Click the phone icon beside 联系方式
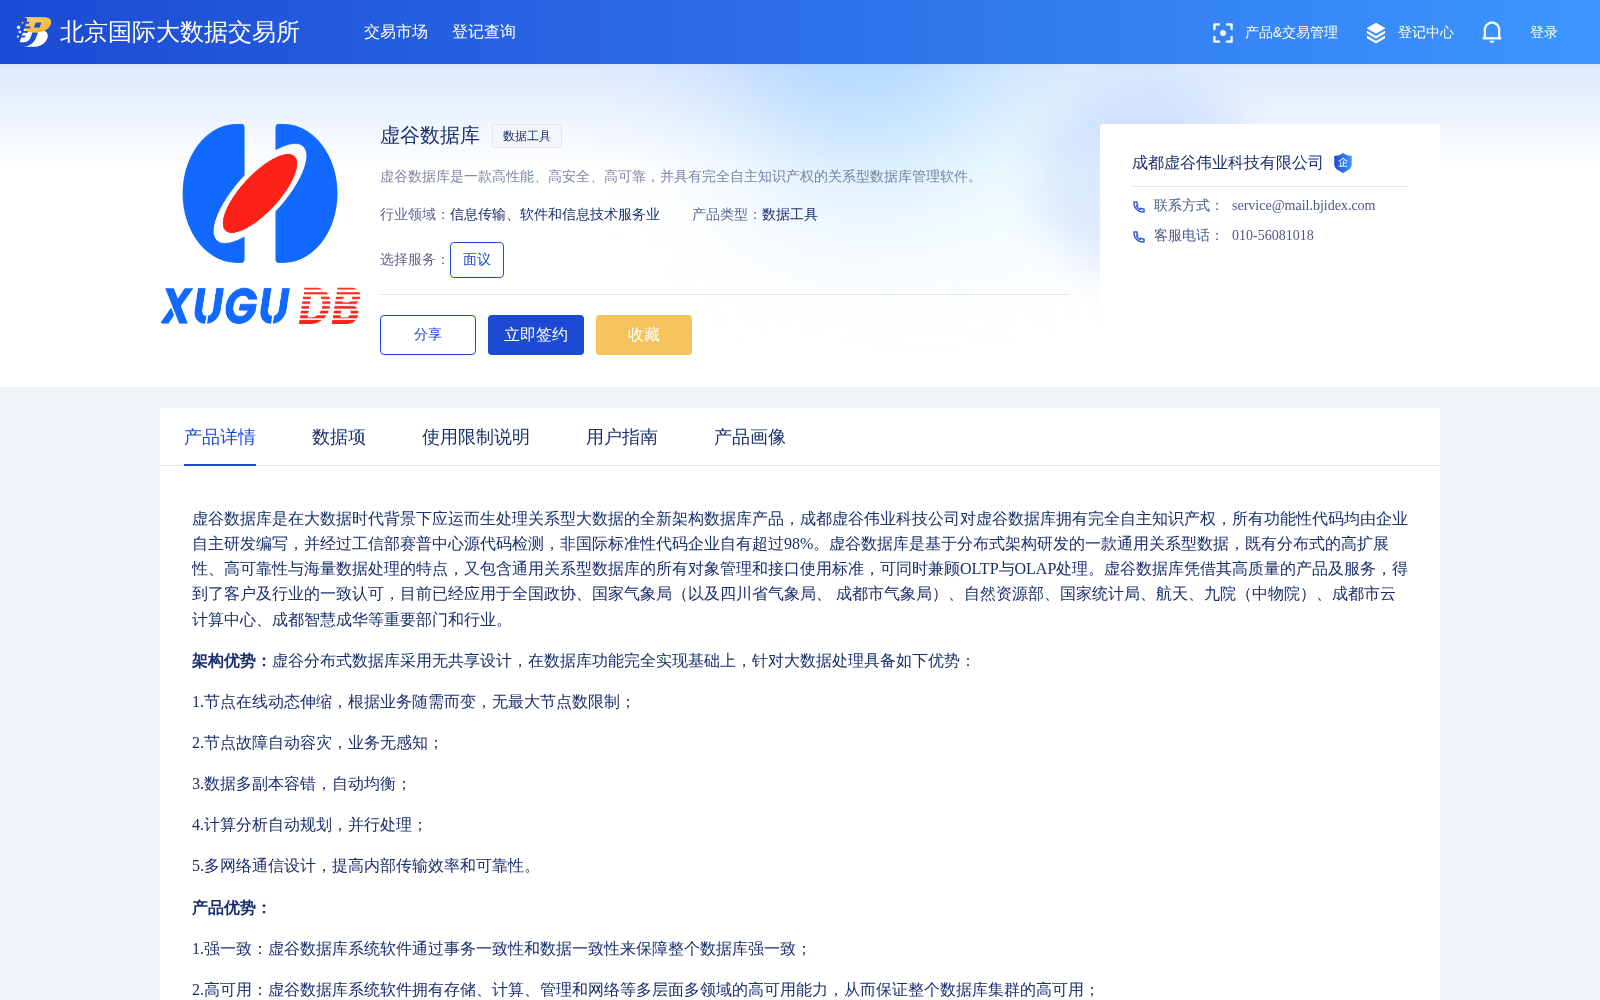The height and width of the screenshot is (1000, 1600). click(1139, 207)
